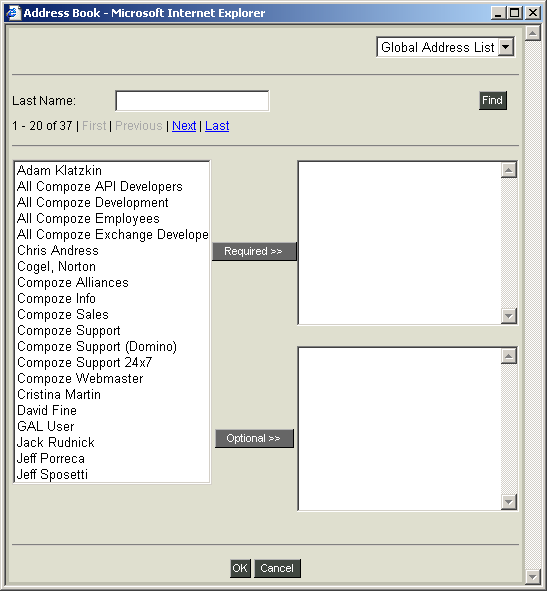Open the Global Address List dropdown
Image resolution: width=547 pixels, height=591 pixels.
[x=445, y=47]
